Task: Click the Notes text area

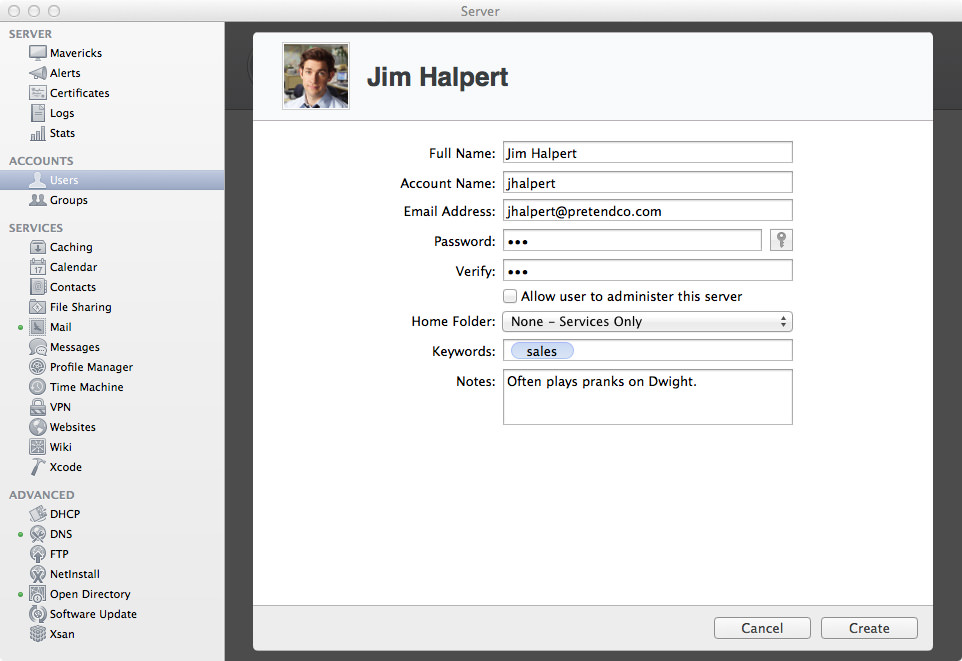Action: [x=647, y=396]
